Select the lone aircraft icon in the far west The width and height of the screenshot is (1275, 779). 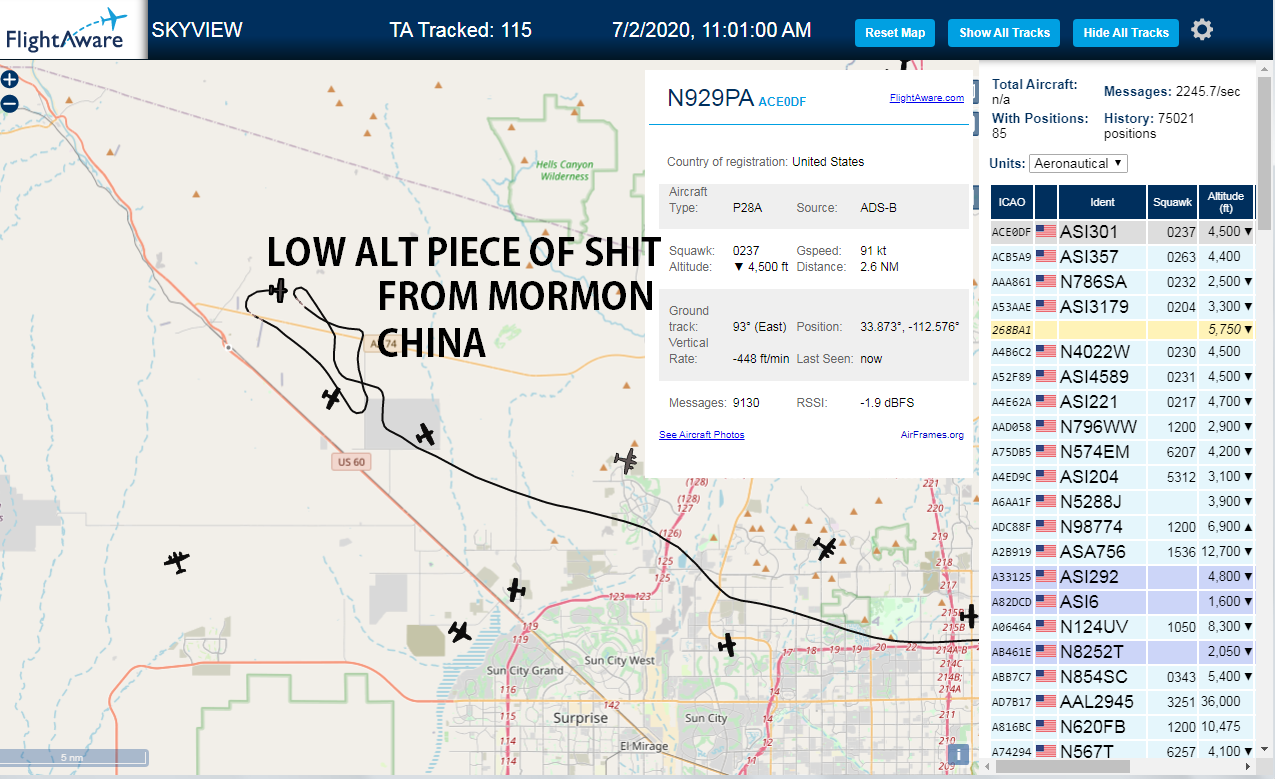click(x=177, y=562)
